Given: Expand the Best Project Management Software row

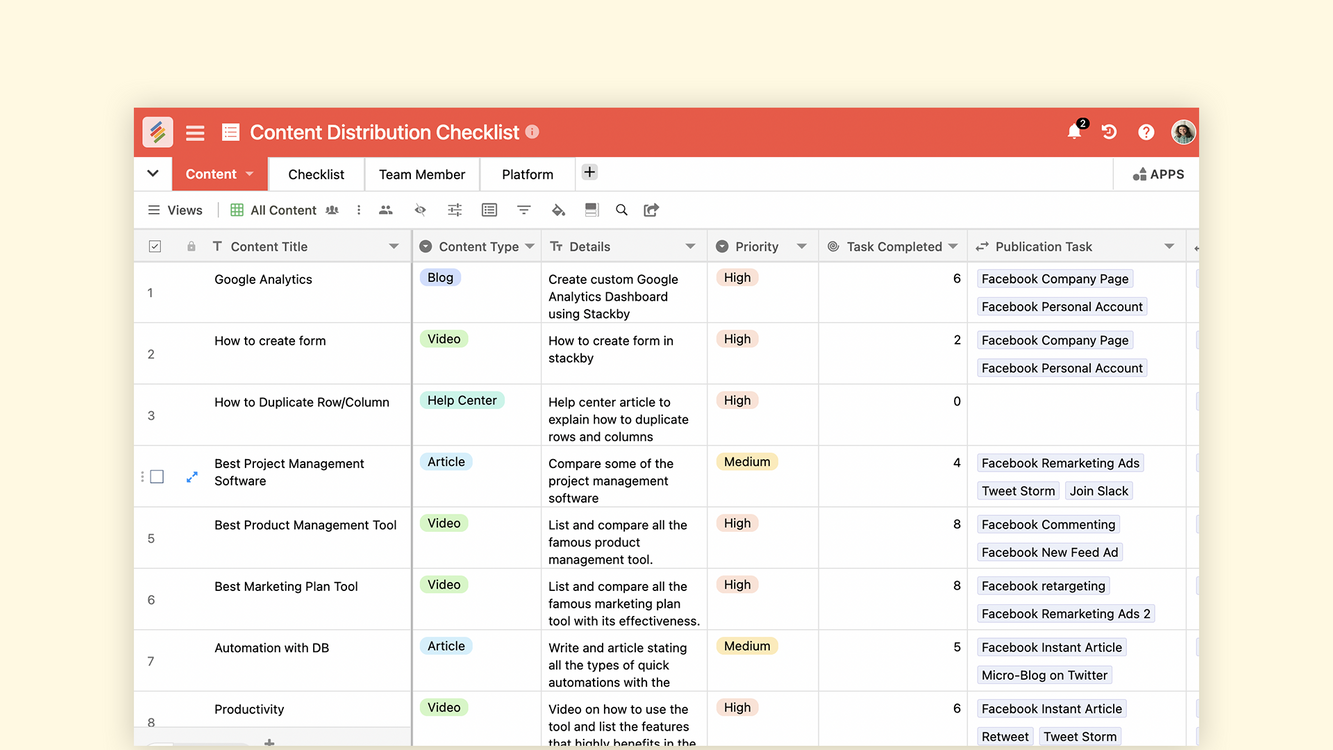Looking at the screenshot, I should click(x=192, y=477).
